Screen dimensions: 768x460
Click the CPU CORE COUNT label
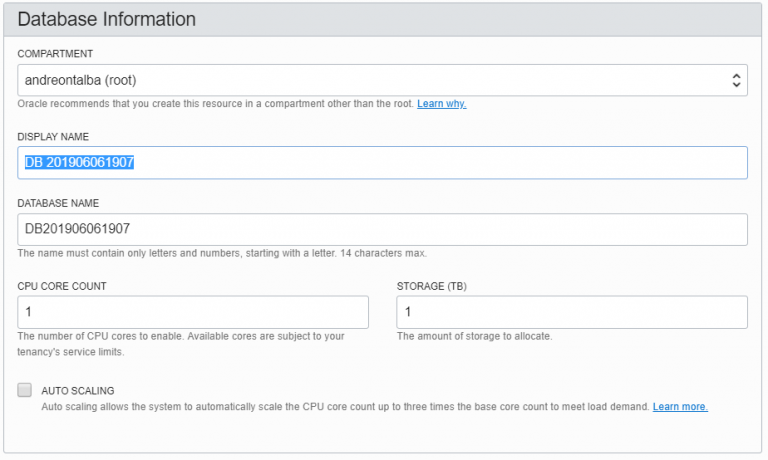[62, 286]
